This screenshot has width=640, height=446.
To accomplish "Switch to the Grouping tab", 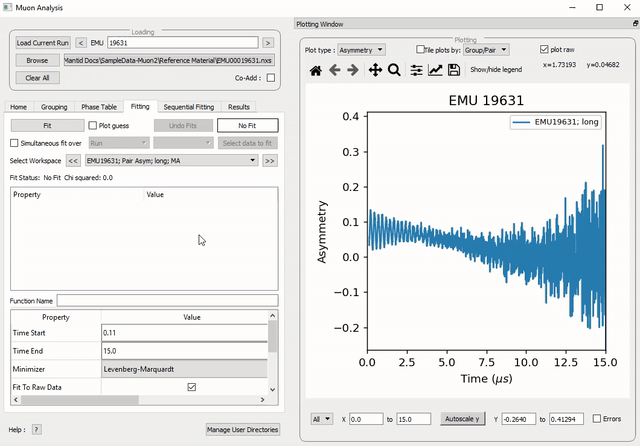I will point(54,106).
